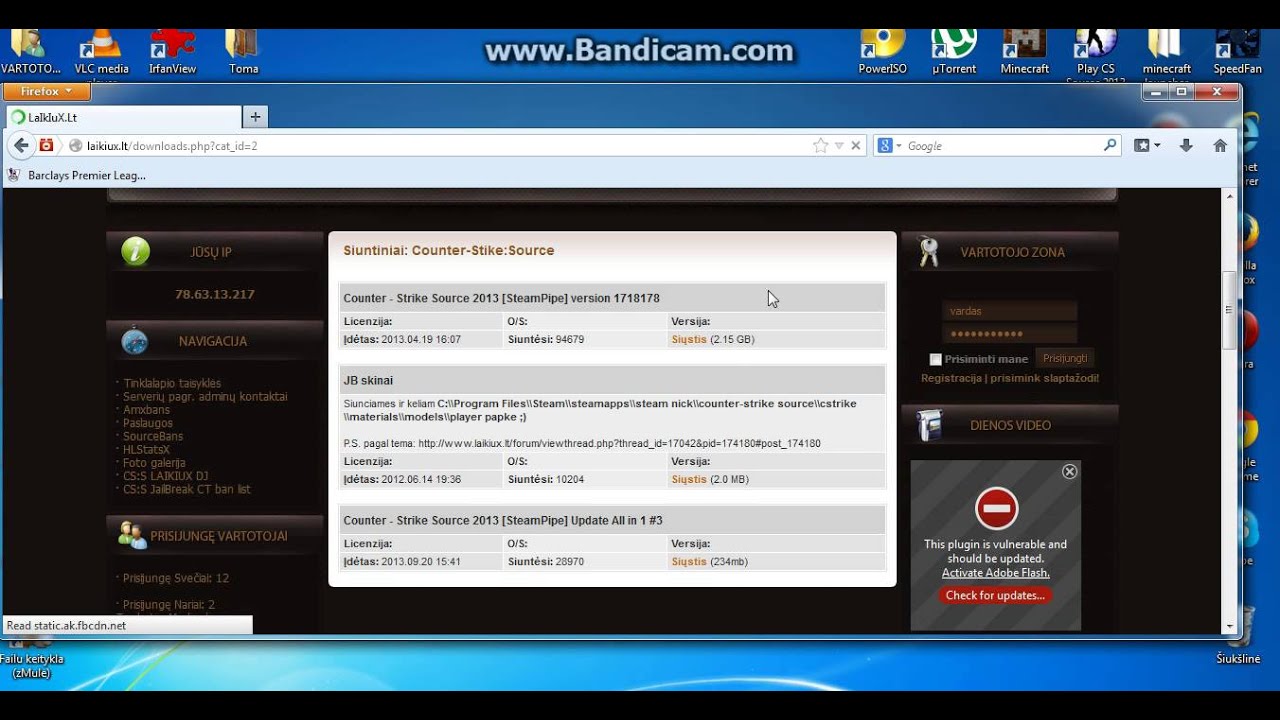
Task: Open CS:S LAIKIUX DJ link
Action: (165, 476)
